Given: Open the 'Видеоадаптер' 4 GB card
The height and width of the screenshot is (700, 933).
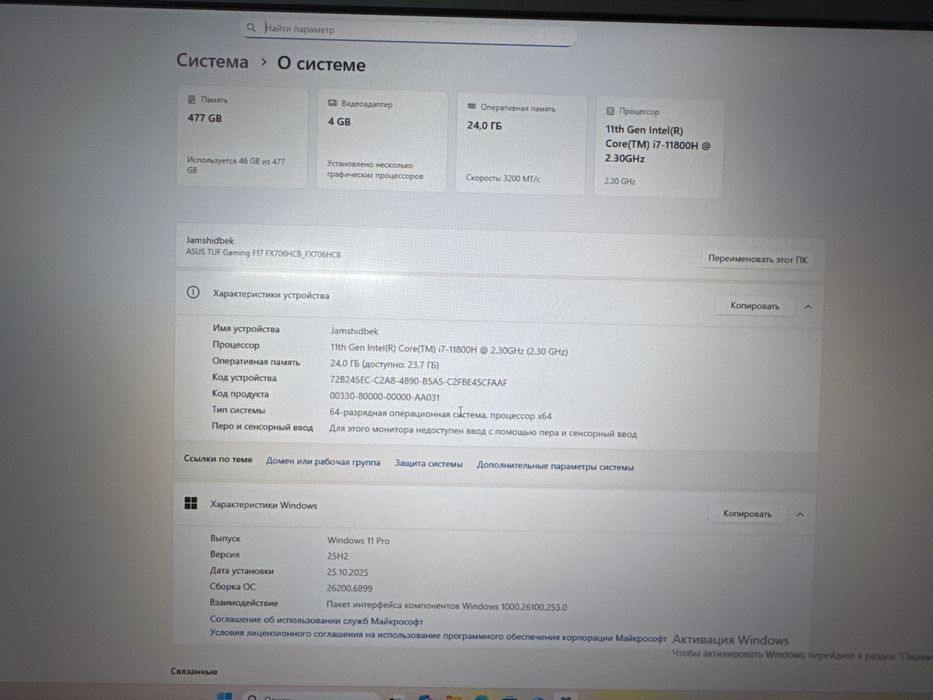Looking at the screenshot, I should (381, 140).
